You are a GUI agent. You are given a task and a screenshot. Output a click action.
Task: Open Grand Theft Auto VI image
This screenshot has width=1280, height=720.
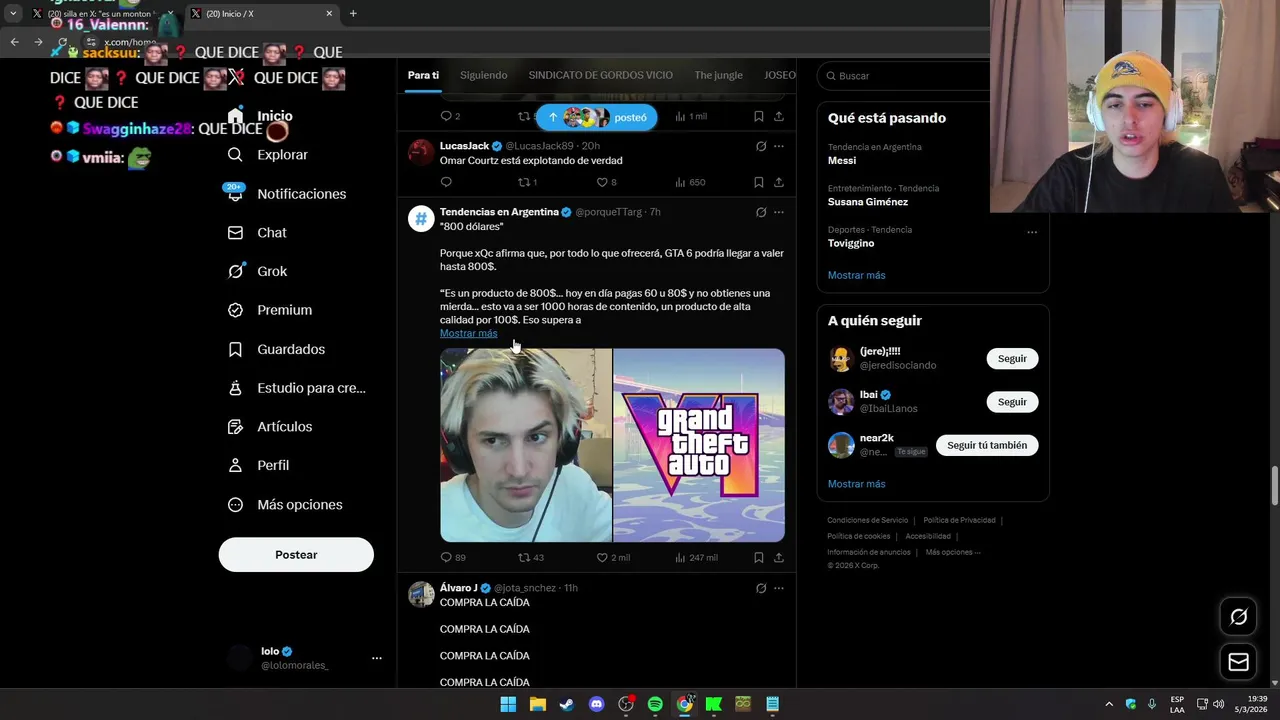click(699, 445)
